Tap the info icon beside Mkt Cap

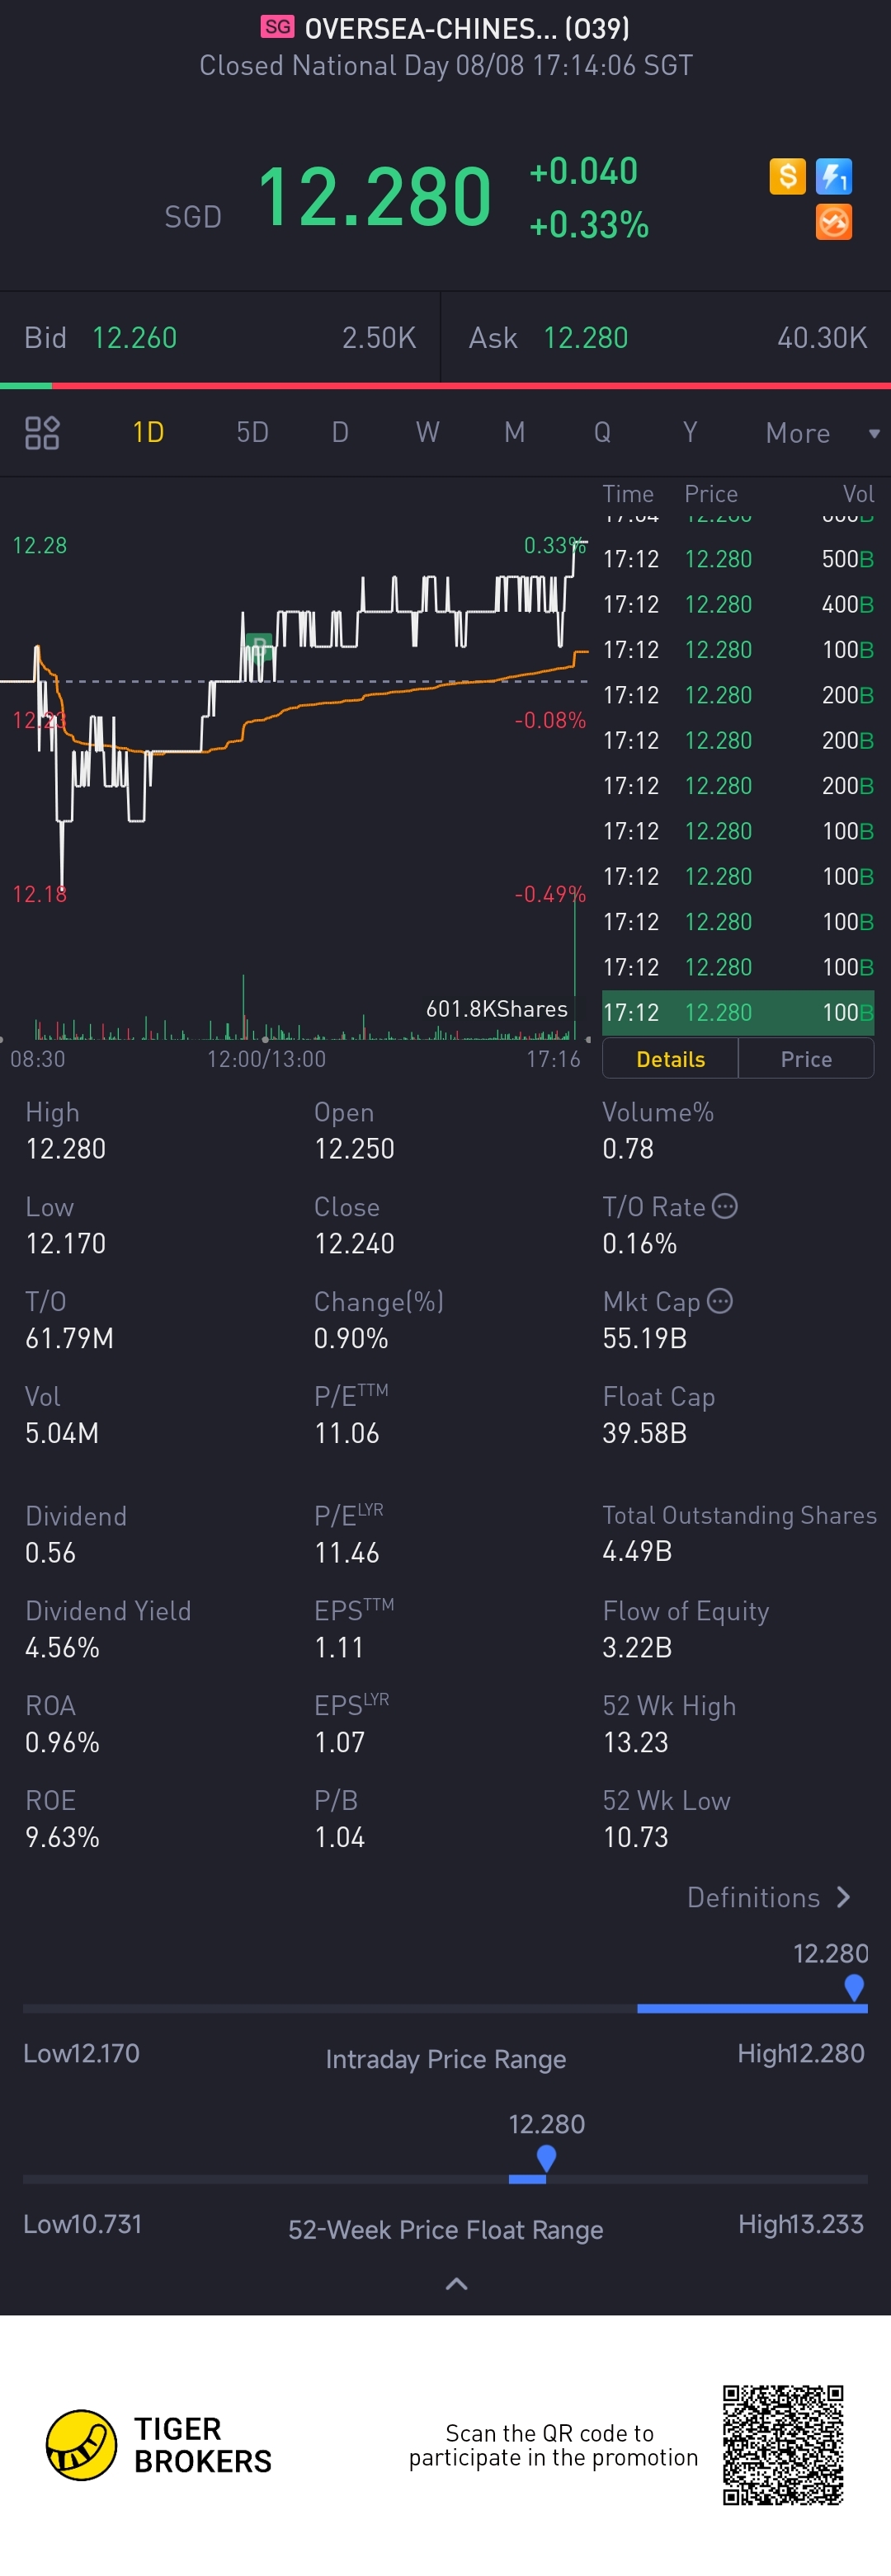click(720, 1301)
